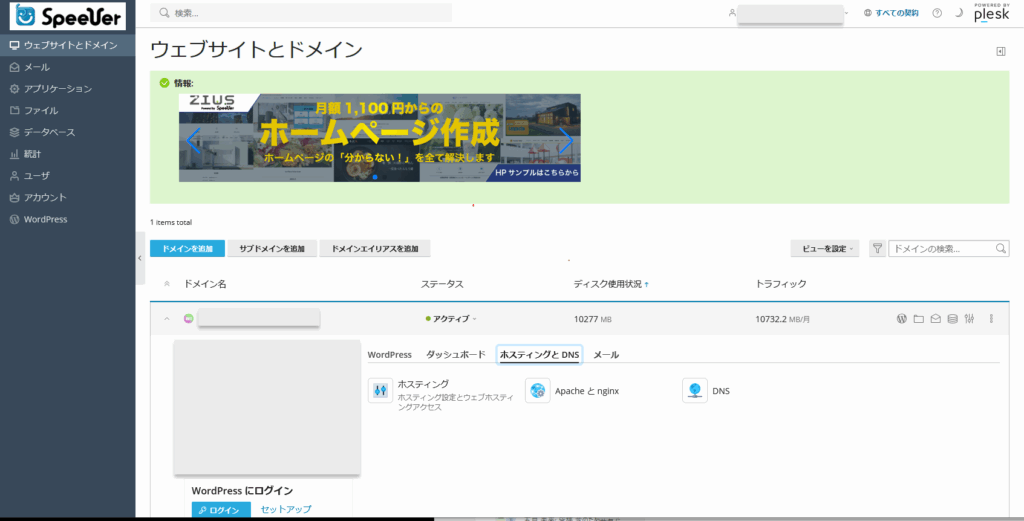
Task: Open the help question mark icon
Action: 937,13
